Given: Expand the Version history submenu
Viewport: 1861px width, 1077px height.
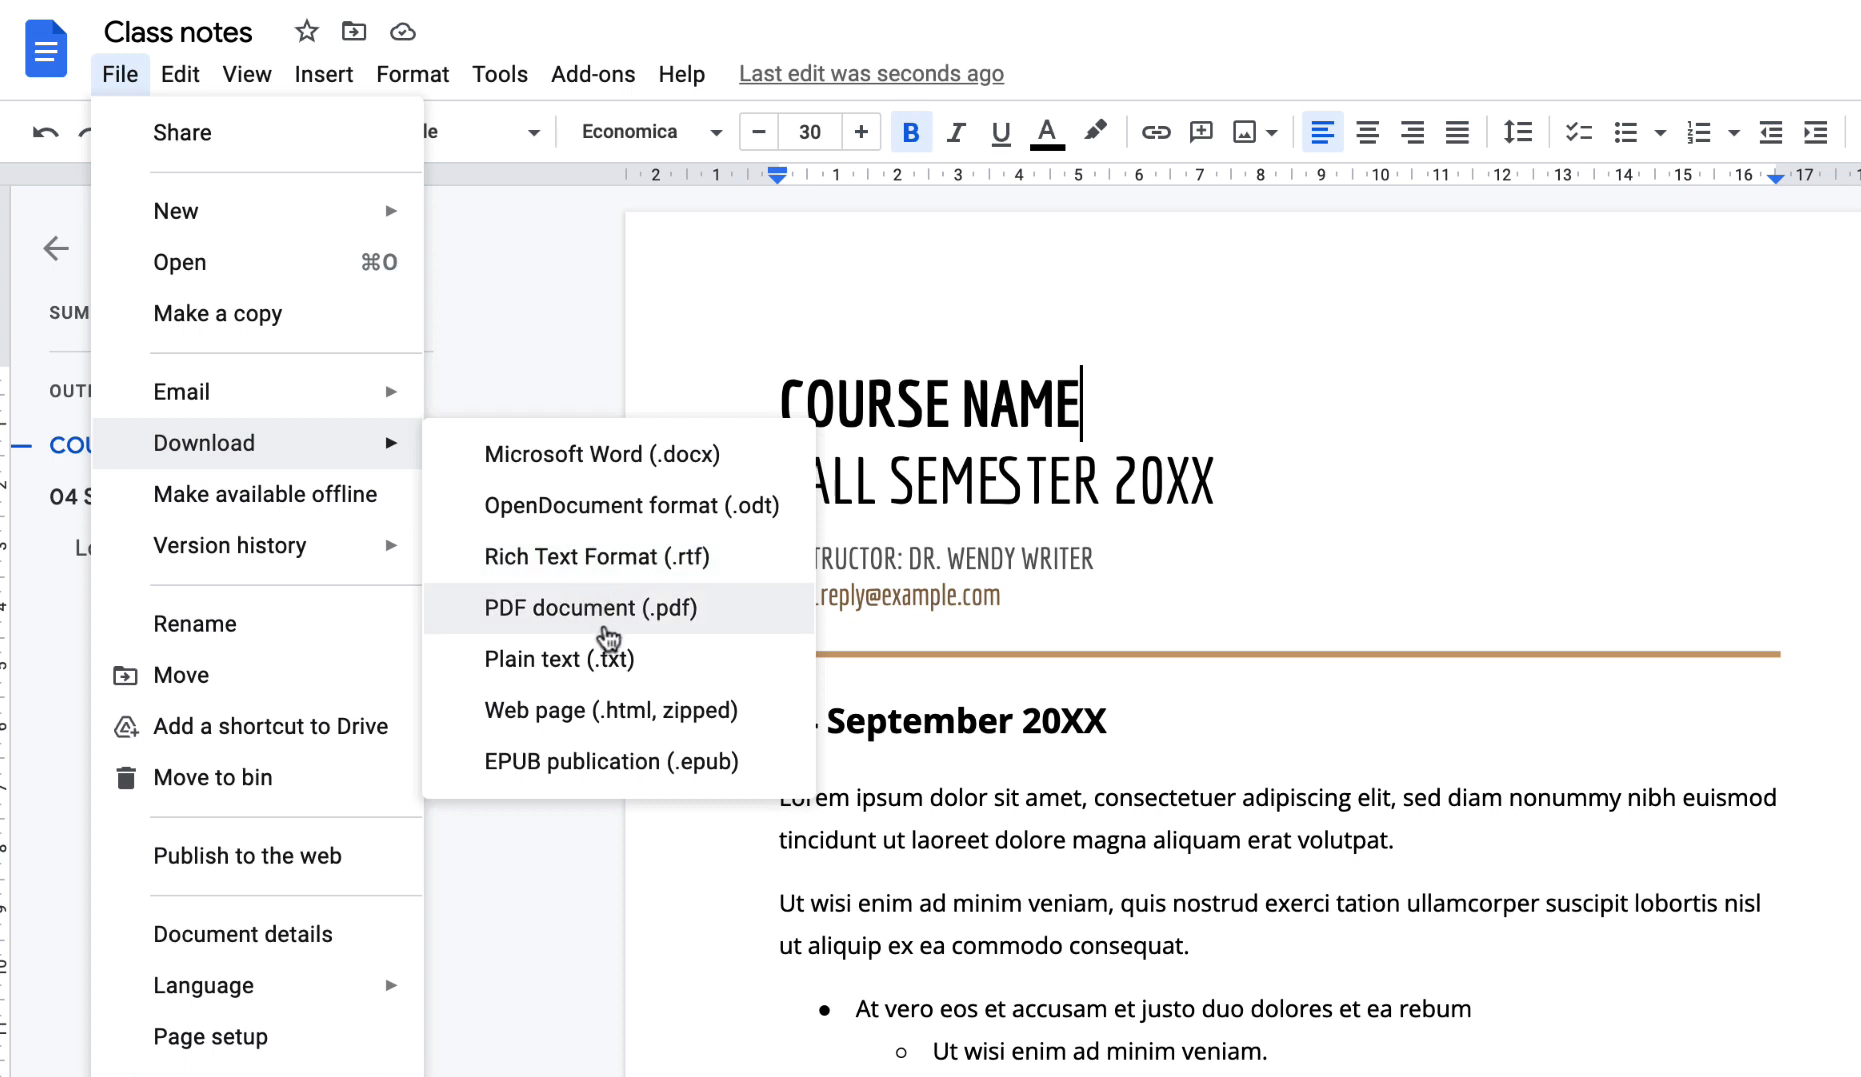Looking at the screenshot, I should click(258, 545).
